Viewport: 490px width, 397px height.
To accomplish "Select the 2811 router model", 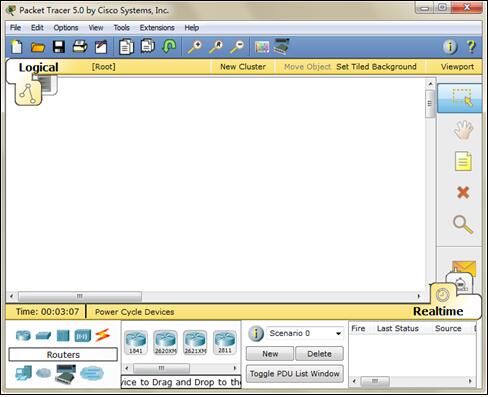I will coord(225,342).
